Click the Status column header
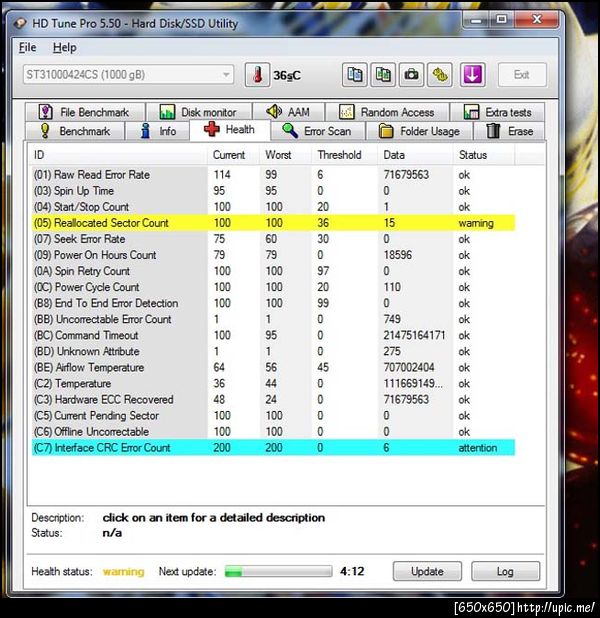Screen dimensions: 600x618 [484, 155]
